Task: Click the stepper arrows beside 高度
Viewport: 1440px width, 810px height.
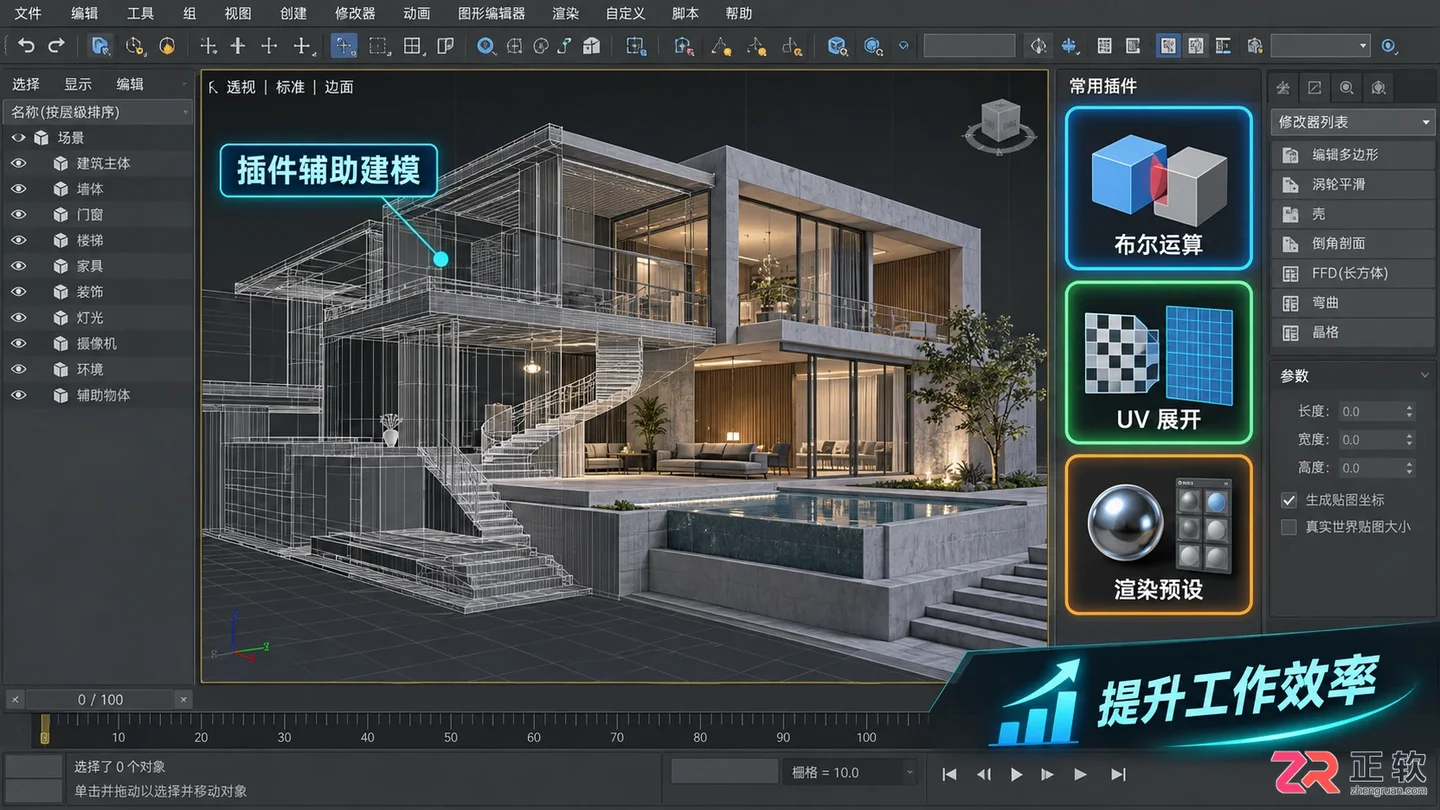Action: click(x=1409, y=468)
